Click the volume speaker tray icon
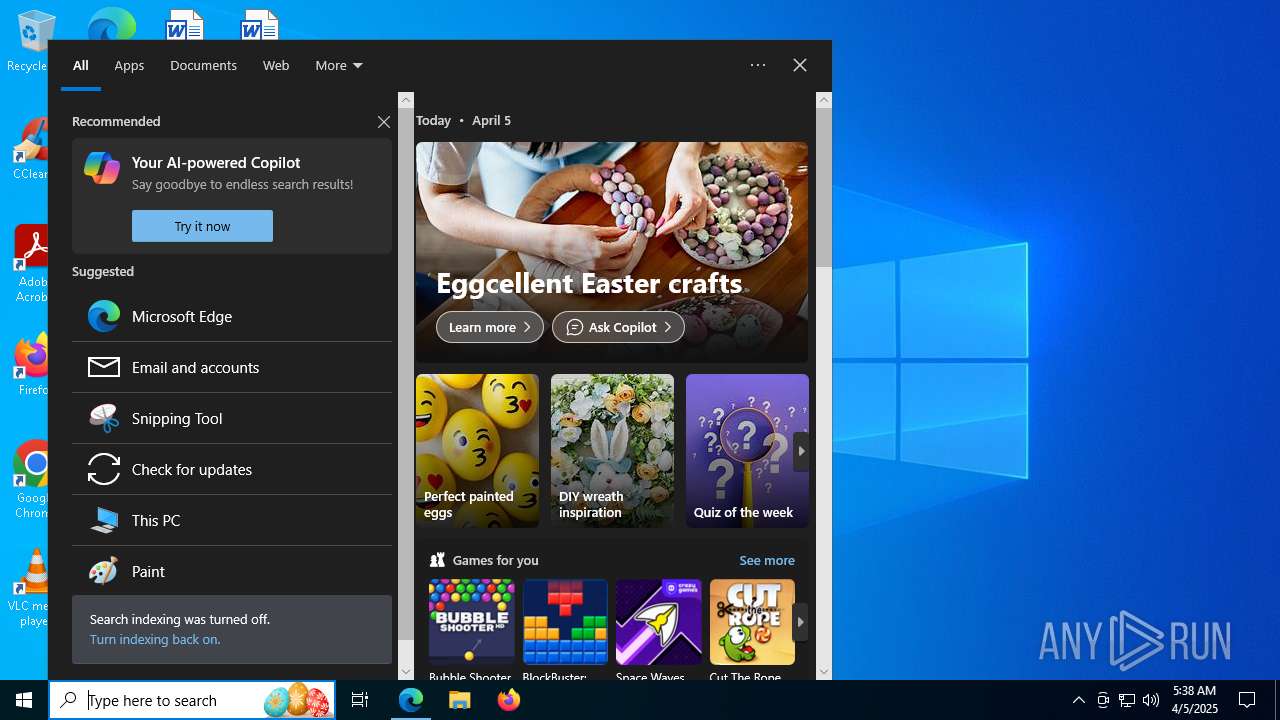 (1151, 700)
